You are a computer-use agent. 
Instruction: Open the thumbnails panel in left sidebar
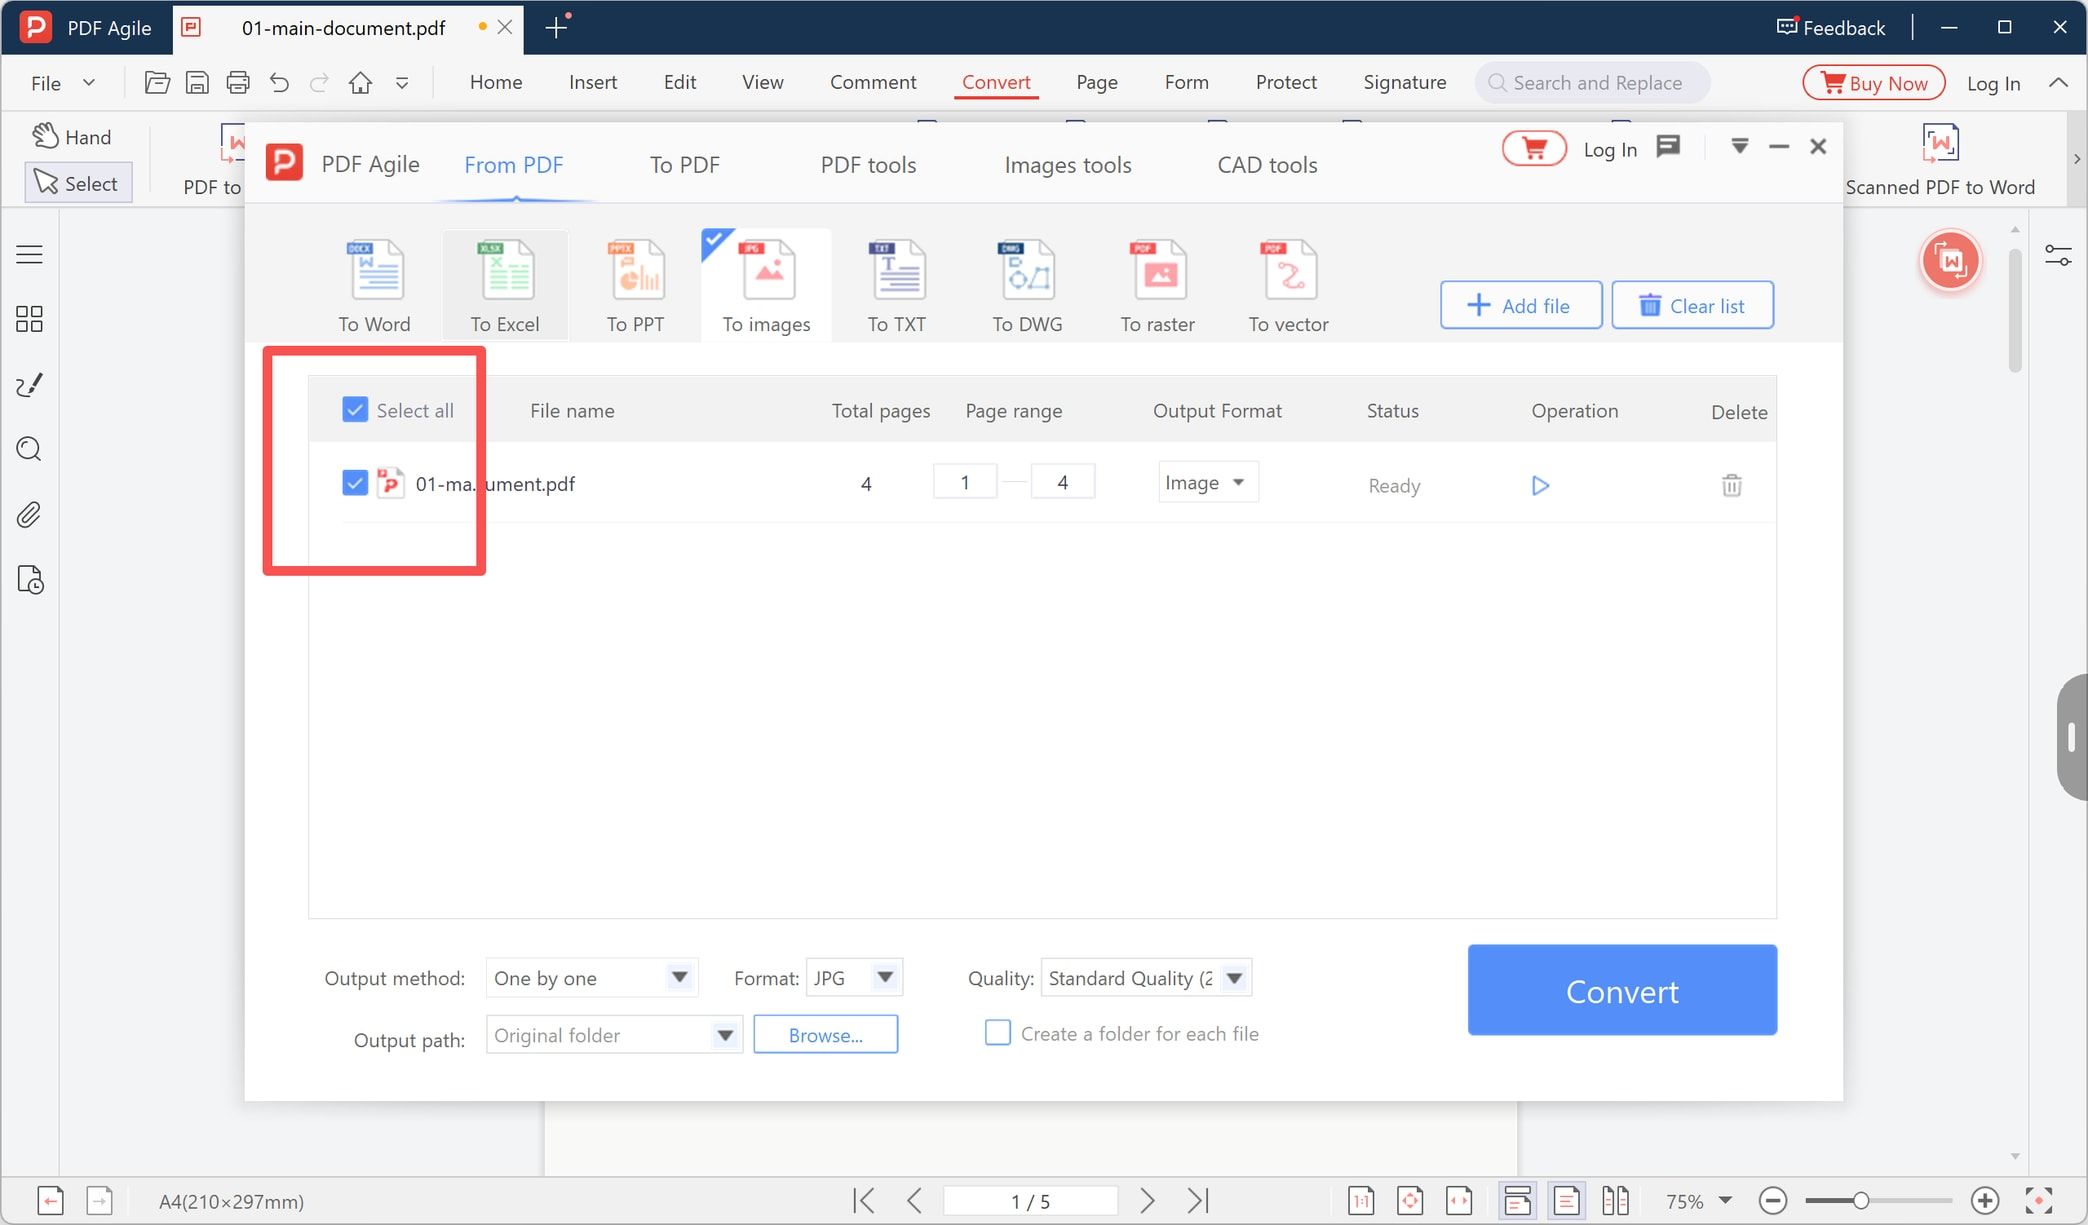point(30,319)
